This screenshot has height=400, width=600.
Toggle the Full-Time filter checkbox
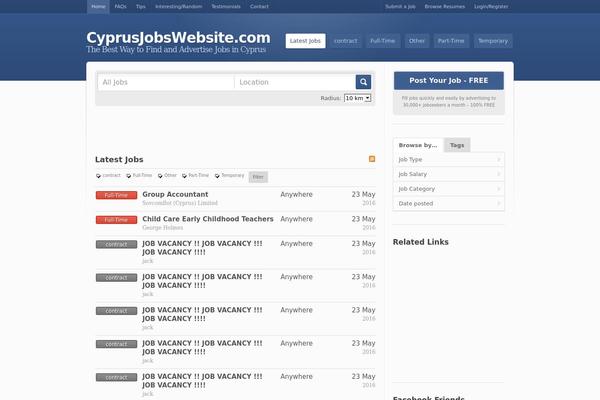click(128, 176)
